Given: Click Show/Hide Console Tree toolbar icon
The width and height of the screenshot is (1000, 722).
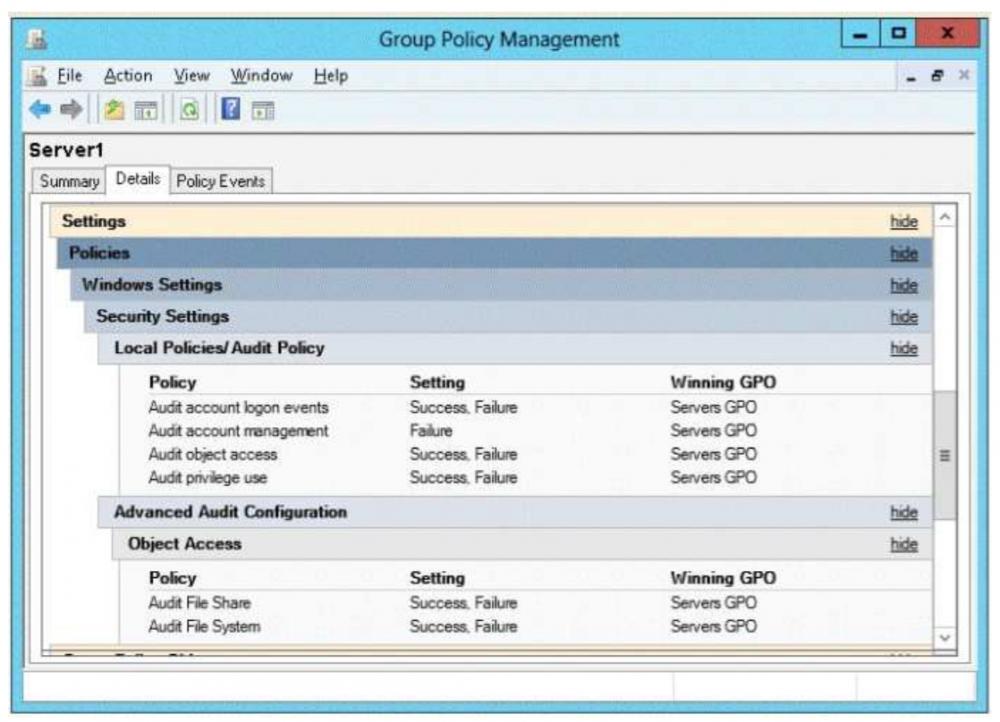Looking at the screenshot, I should click(x=144, y=109).
